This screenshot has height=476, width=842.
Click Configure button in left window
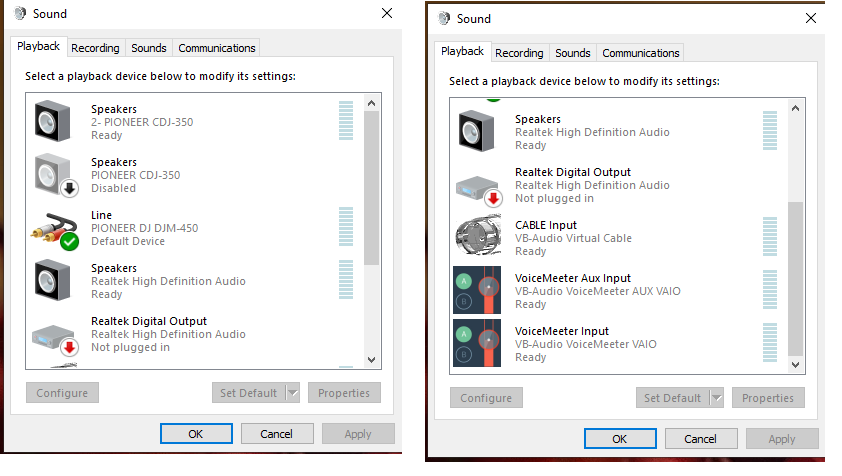(62, 393)
